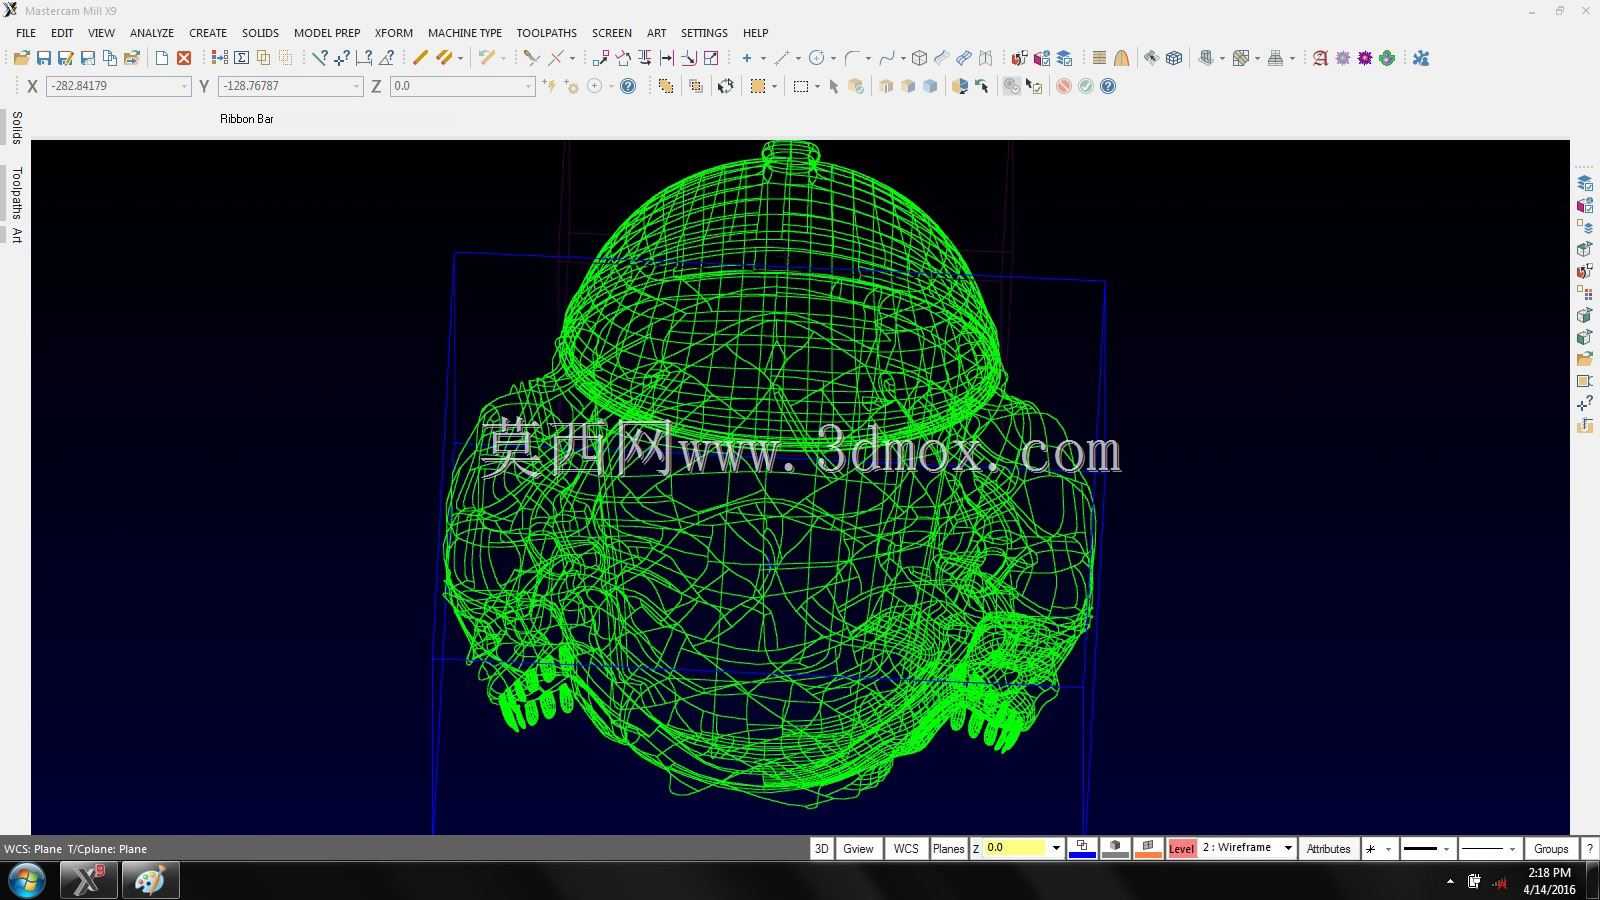Open Z coordinate dropdown in ribbon
The width and height of the screenshot is (1600, 900).
(x=528, y=86)
